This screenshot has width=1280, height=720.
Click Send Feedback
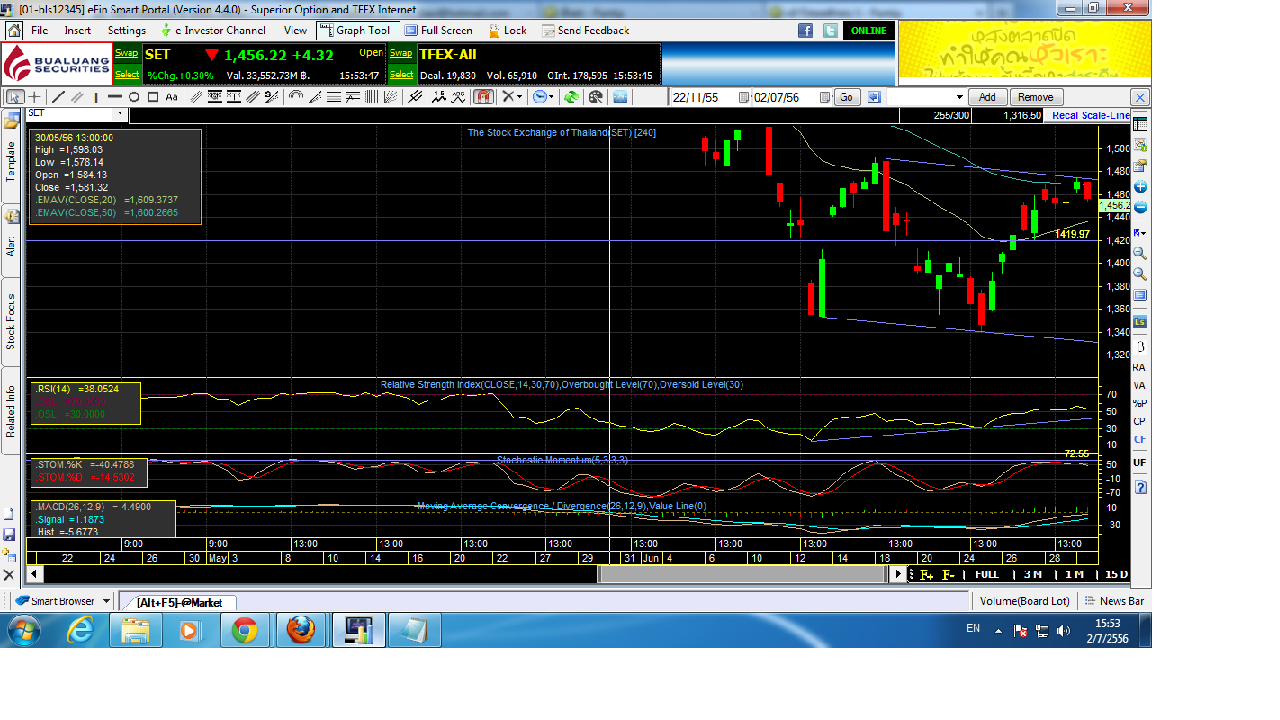tap(586, 30)
